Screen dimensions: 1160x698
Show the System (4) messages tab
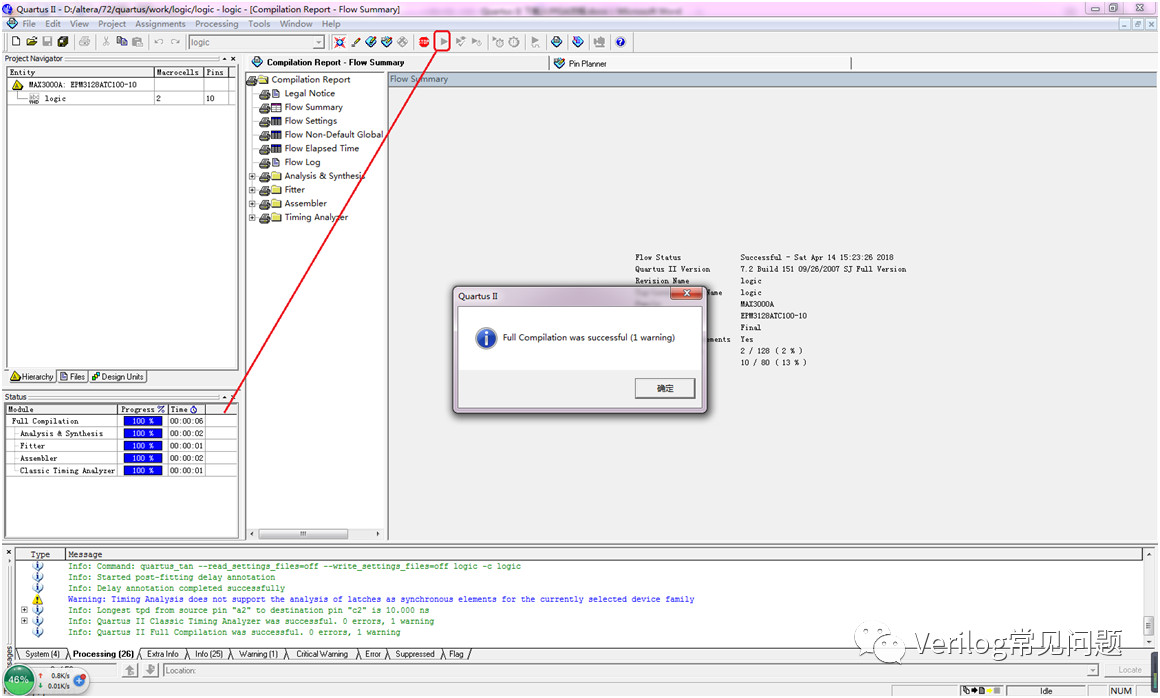(42, 654)
